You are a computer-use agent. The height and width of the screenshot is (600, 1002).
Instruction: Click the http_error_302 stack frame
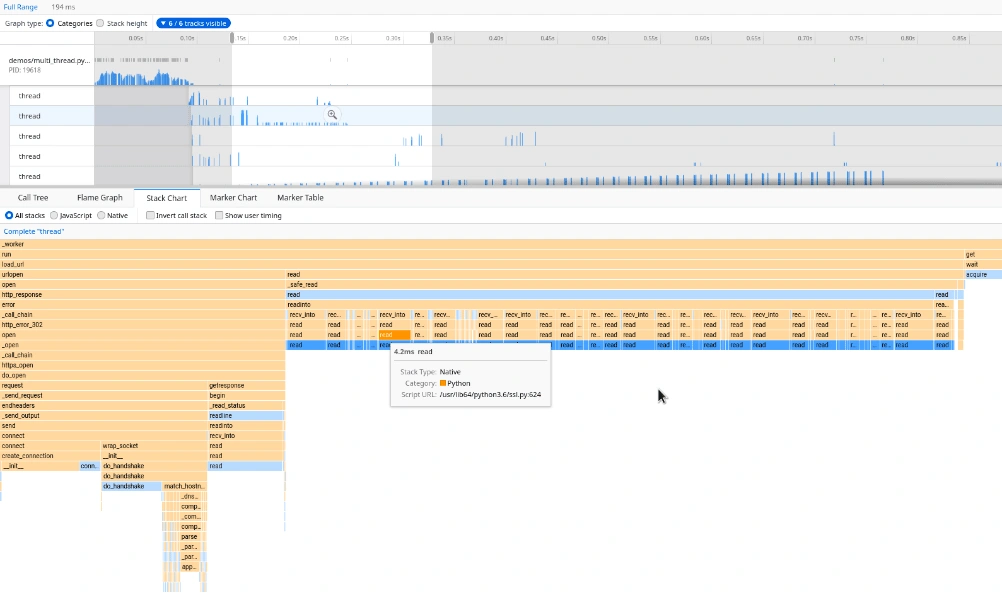143,325
